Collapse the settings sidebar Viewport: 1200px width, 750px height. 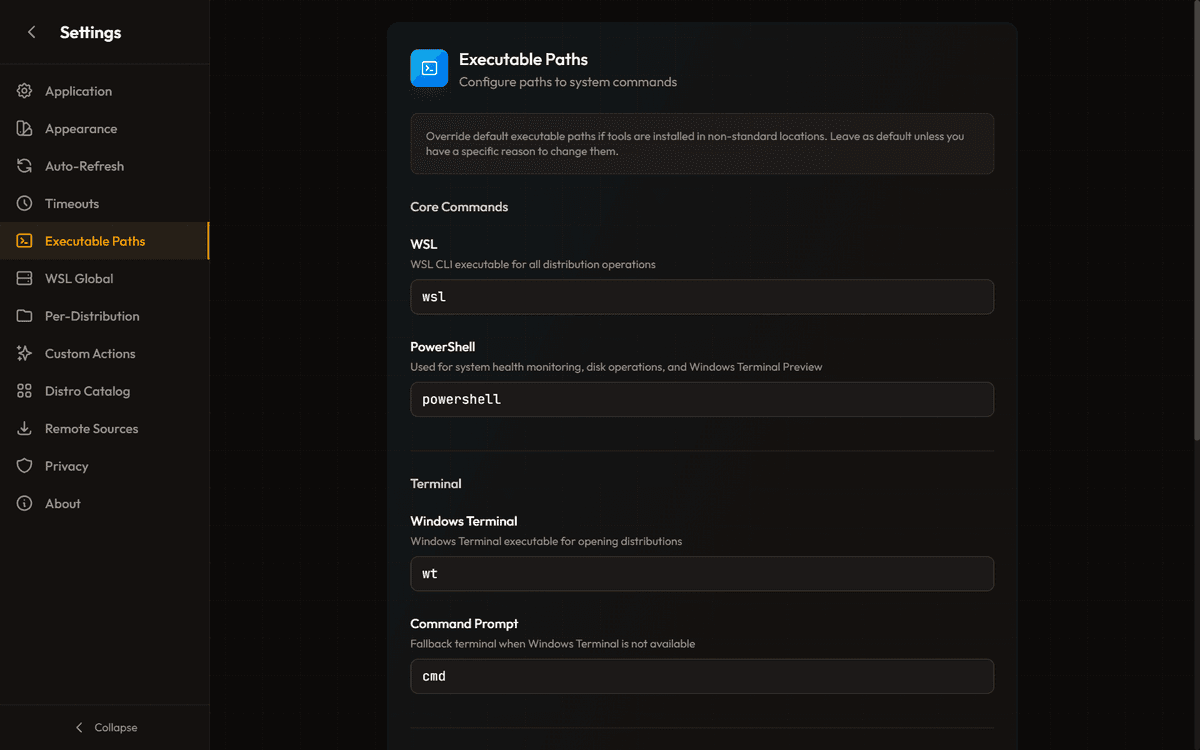point(105,727)
